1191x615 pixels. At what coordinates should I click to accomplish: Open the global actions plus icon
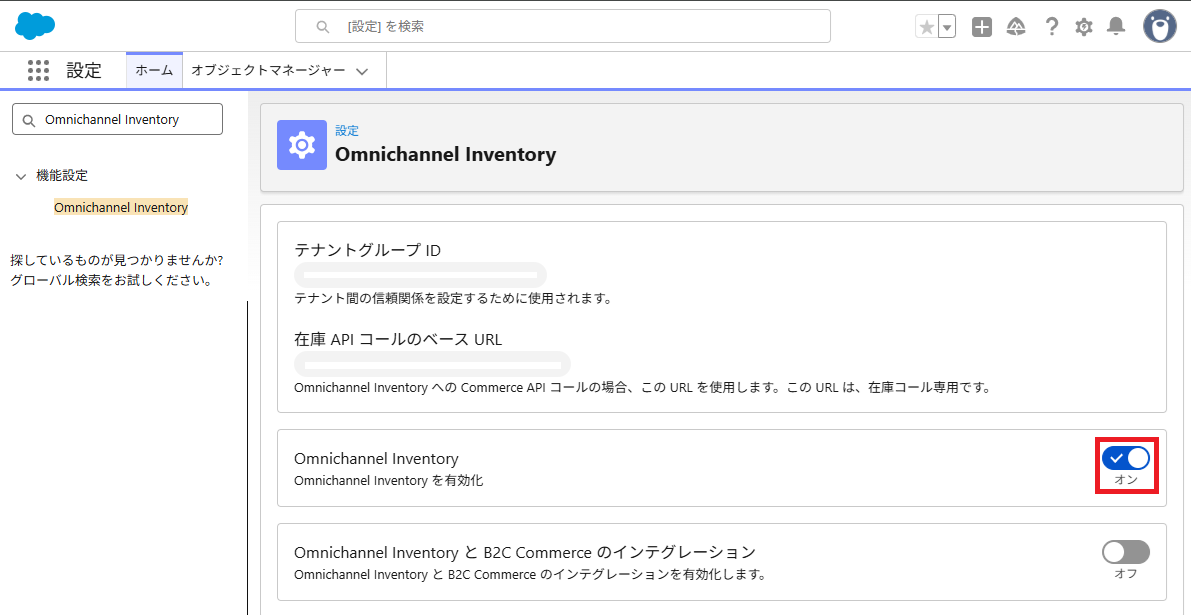[x=982, y=27]
